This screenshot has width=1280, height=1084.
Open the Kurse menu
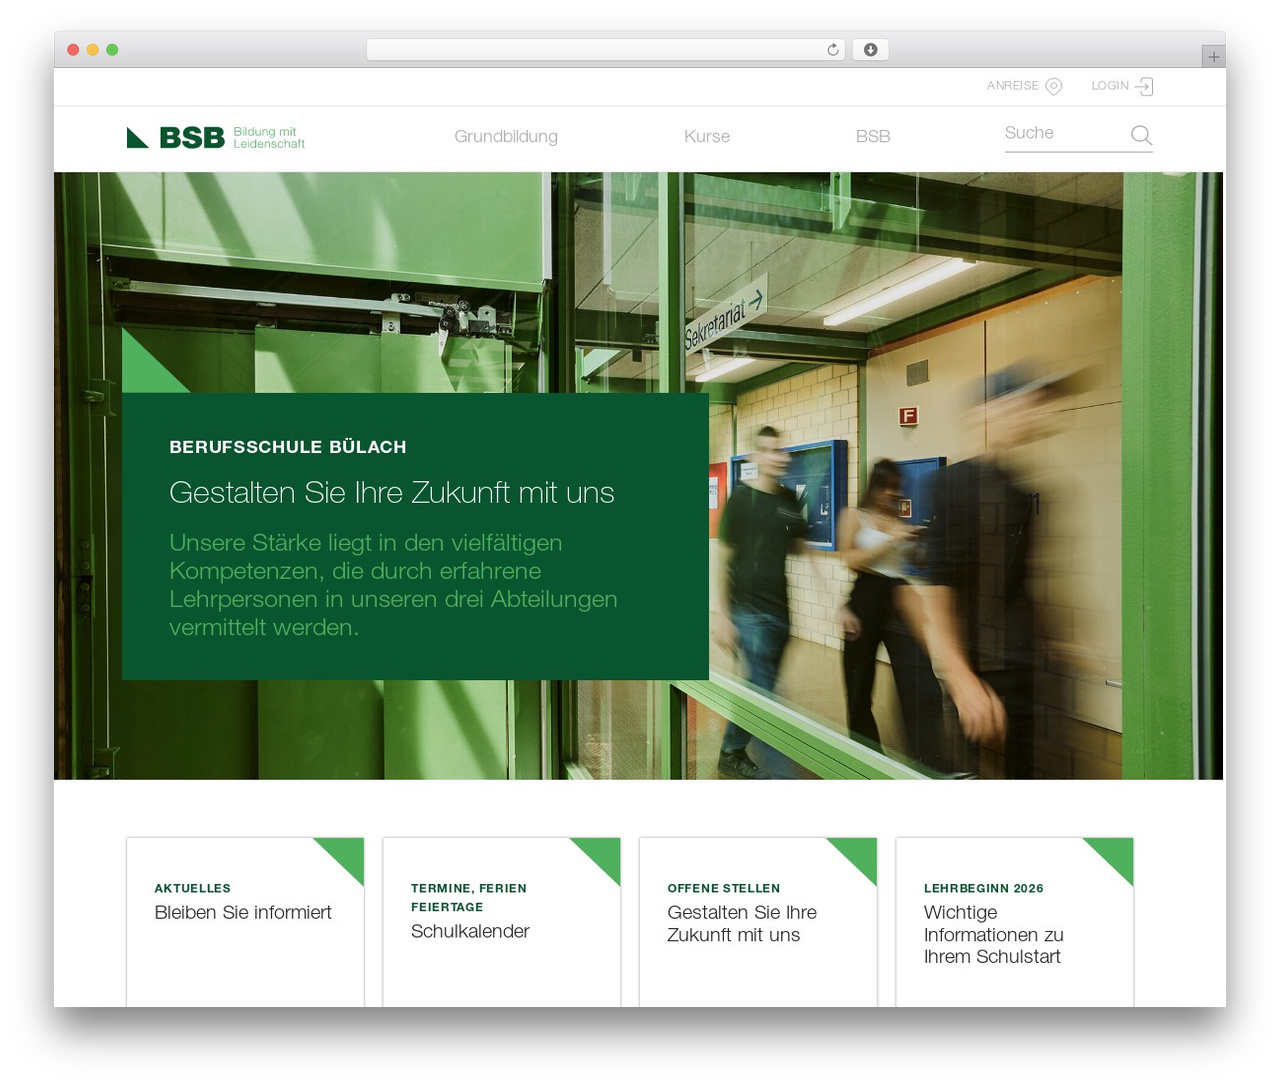(x=707, y=137)
